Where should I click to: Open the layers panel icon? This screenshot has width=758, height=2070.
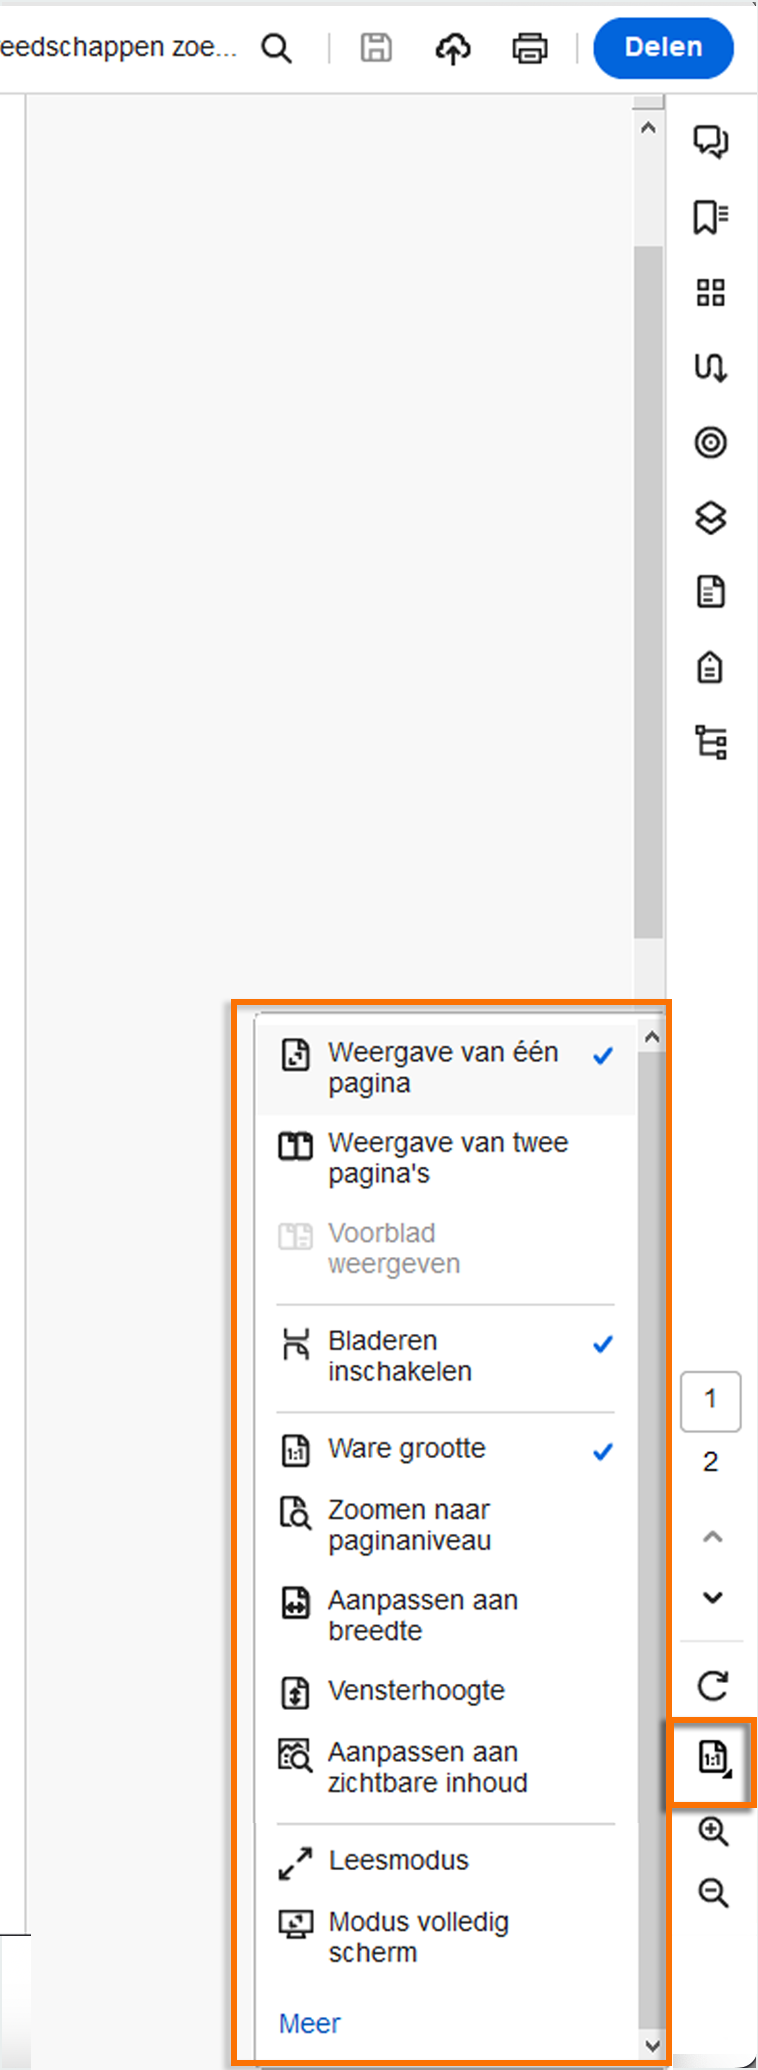pyautogui.click(x=710, y=517)
